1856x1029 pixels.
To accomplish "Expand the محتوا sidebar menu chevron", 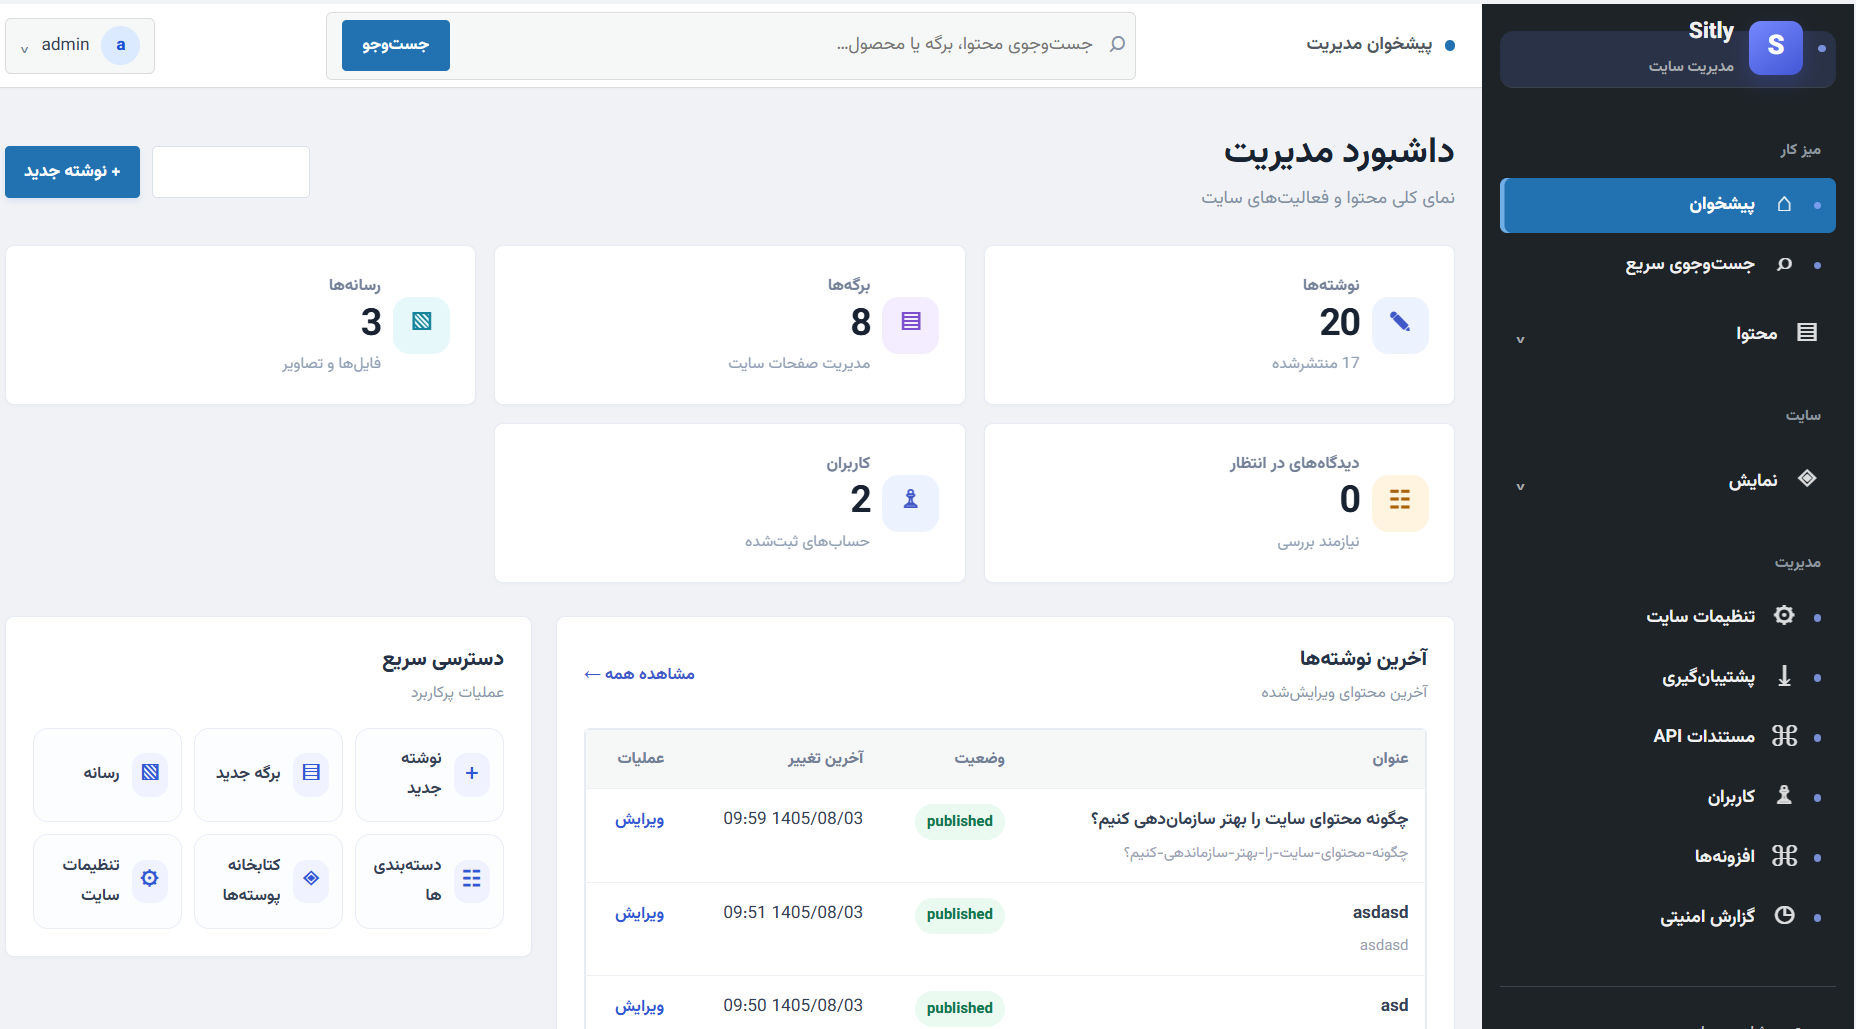I will tap(1520, 340).
